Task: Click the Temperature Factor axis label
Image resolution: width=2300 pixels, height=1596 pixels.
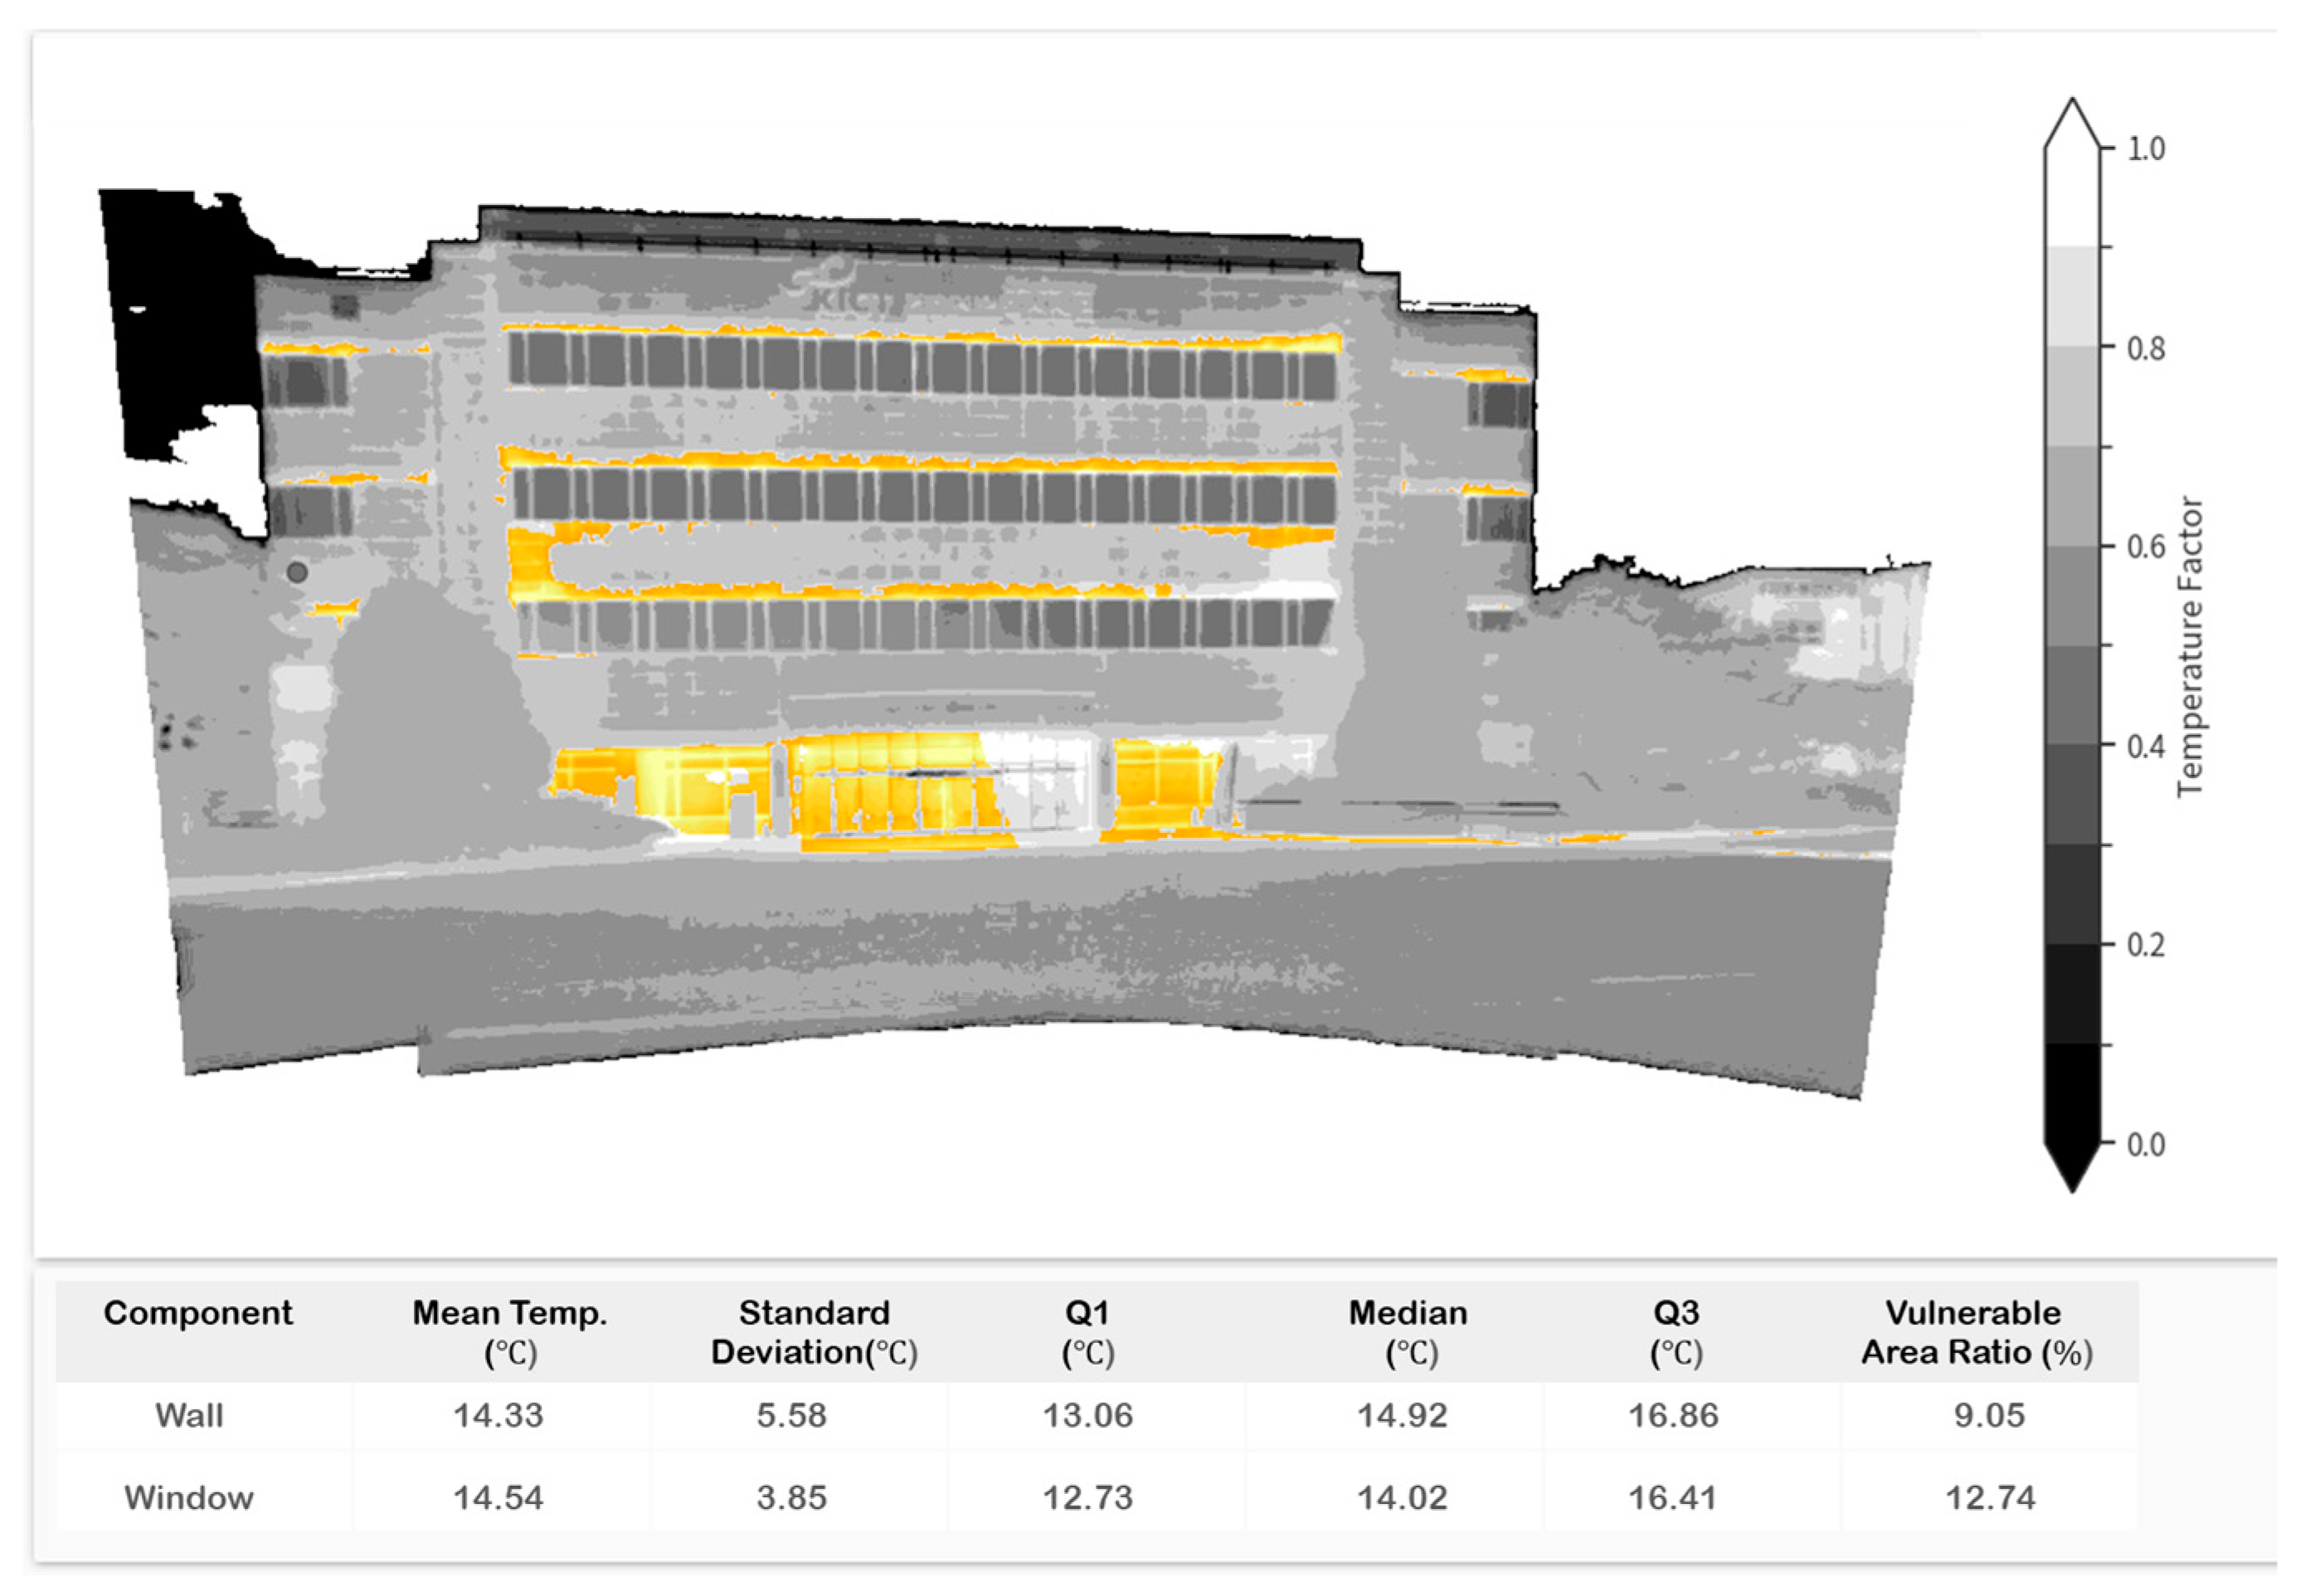Action: pos(2190,647)
